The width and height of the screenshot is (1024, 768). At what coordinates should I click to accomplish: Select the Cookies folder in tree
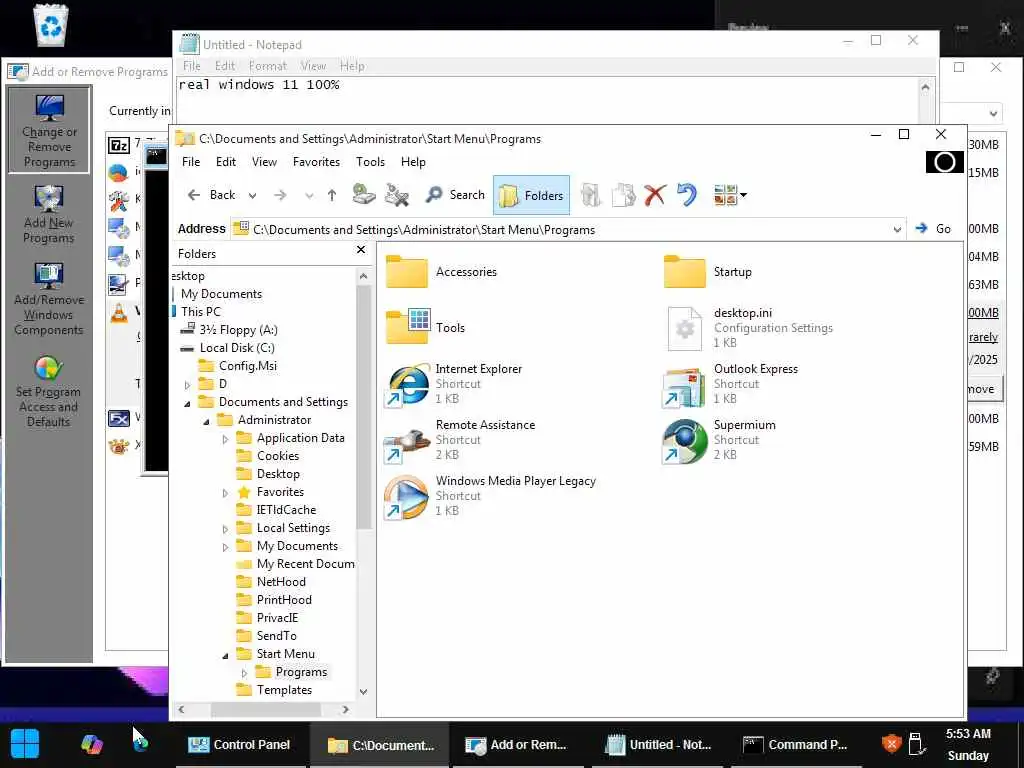(278, 456)
